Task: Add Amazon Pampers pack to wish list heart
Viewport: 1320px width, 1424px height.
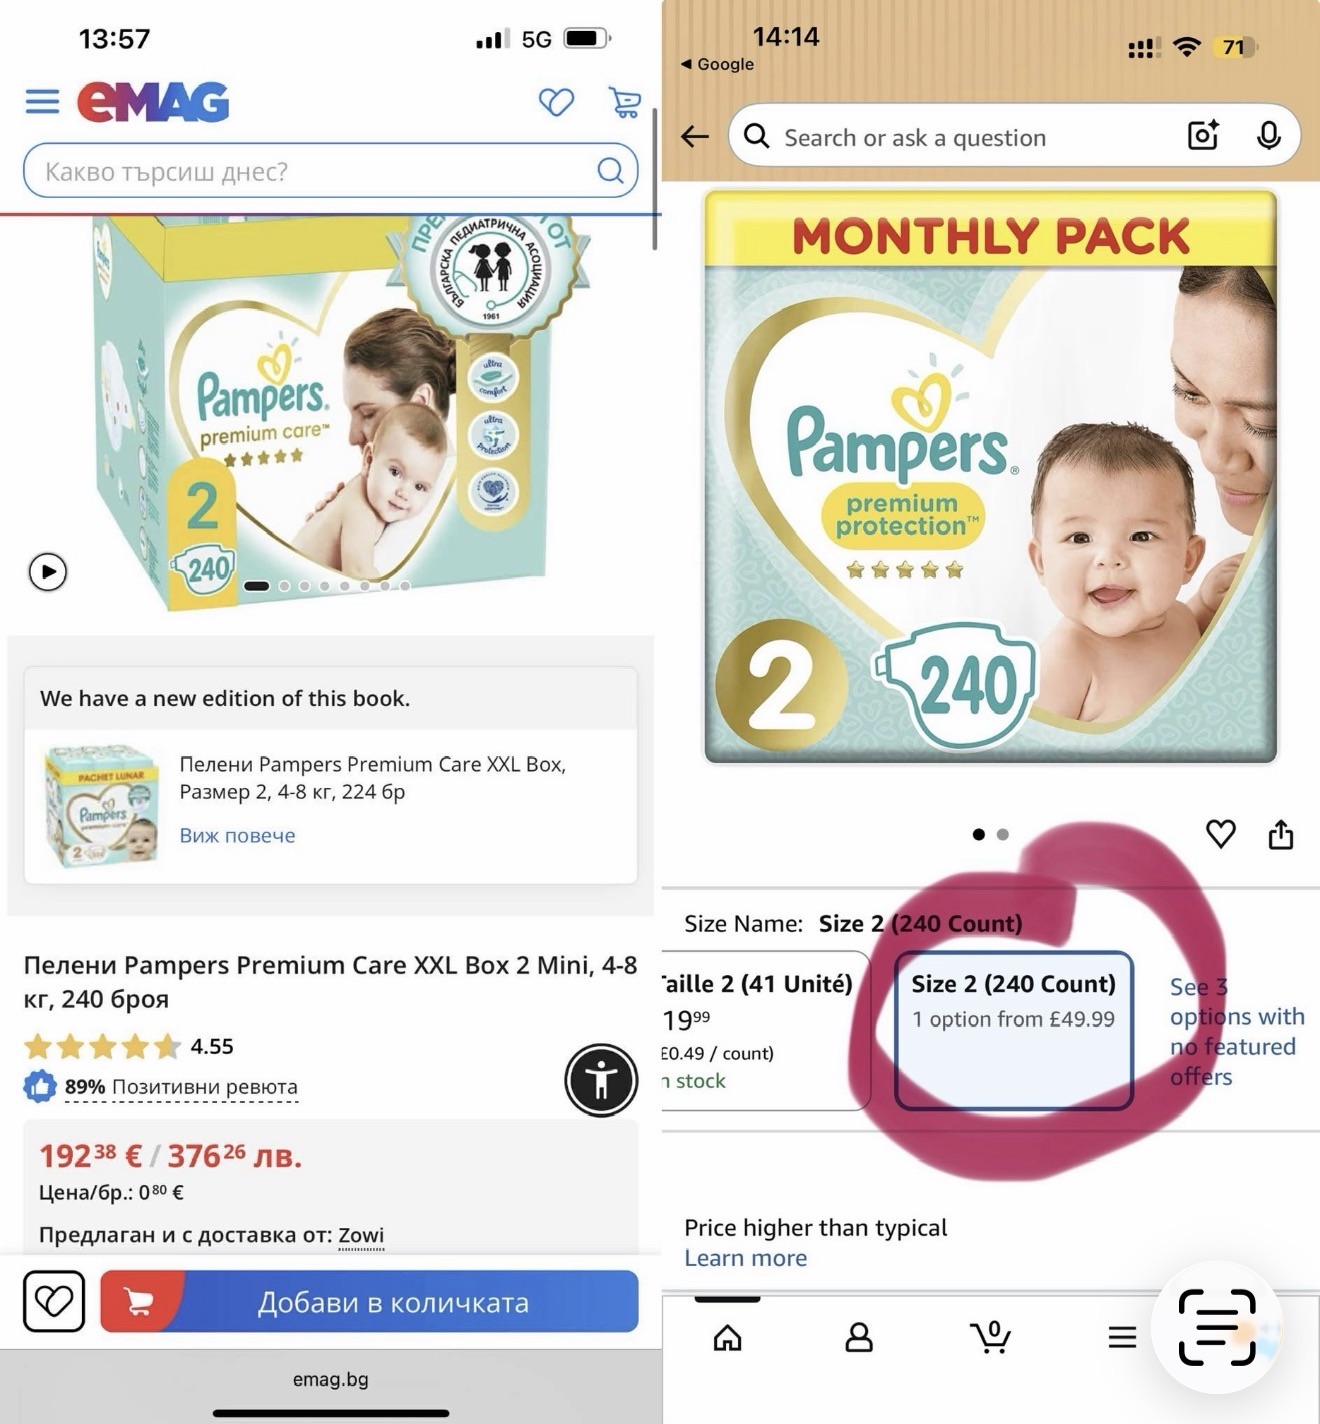Action: click(x=1221, y=834)
